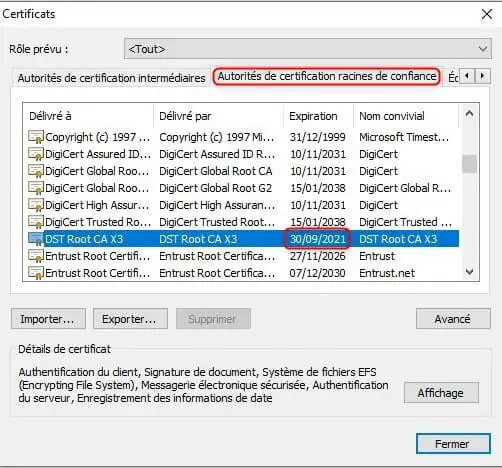Click the 30/09/2021 expiration date

[318, 239]
